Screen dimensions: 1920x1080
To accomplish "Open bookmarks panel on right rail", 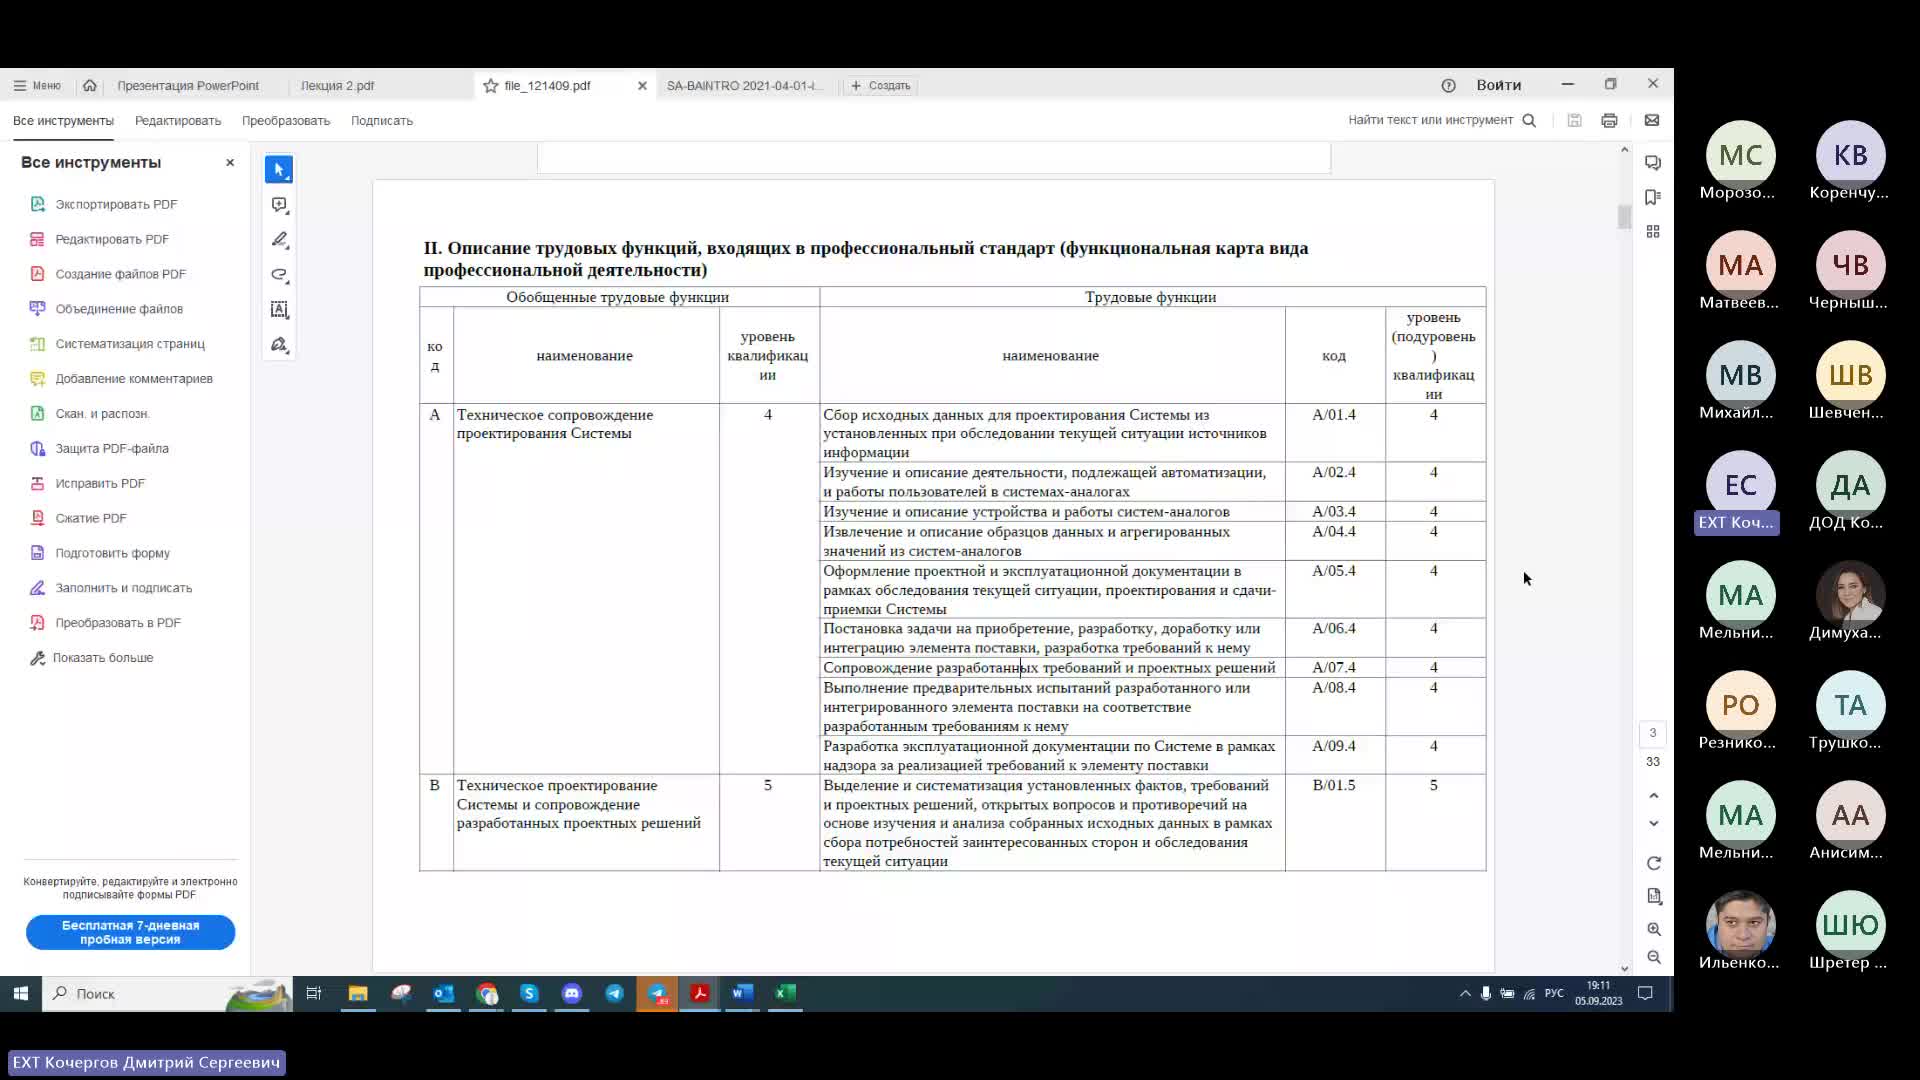I will coord(1653,197).
